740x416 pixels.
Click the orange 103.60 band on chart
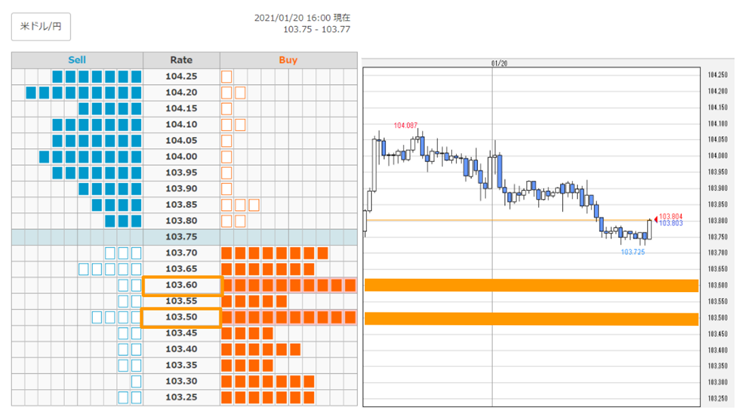point(531,285)
